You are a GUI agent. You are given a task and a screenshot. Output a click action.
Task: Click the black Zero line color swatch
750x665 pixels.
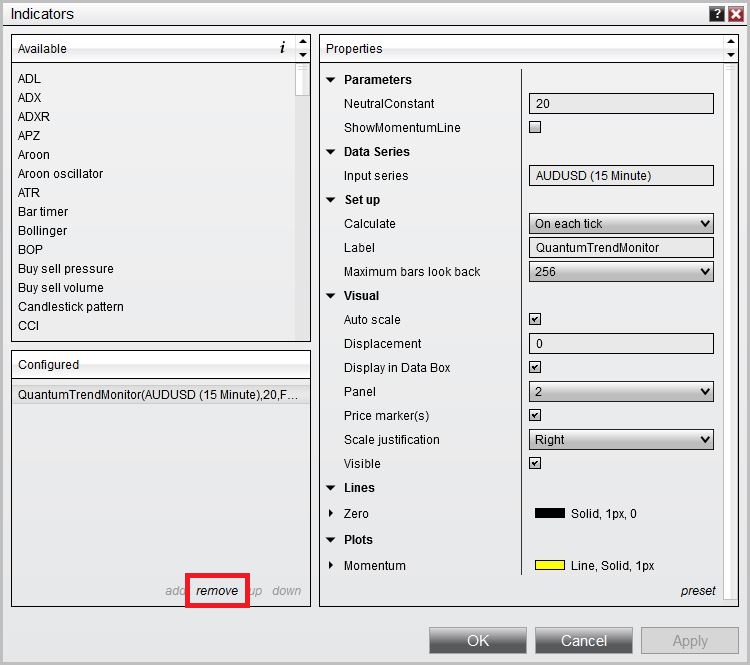point(550,513)
